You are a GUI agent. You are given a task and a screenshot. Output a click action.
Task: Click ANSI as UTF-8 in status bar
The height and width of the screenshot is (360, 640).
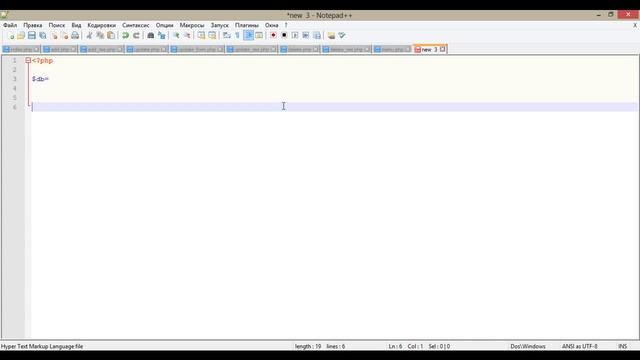tap(579, 346)
